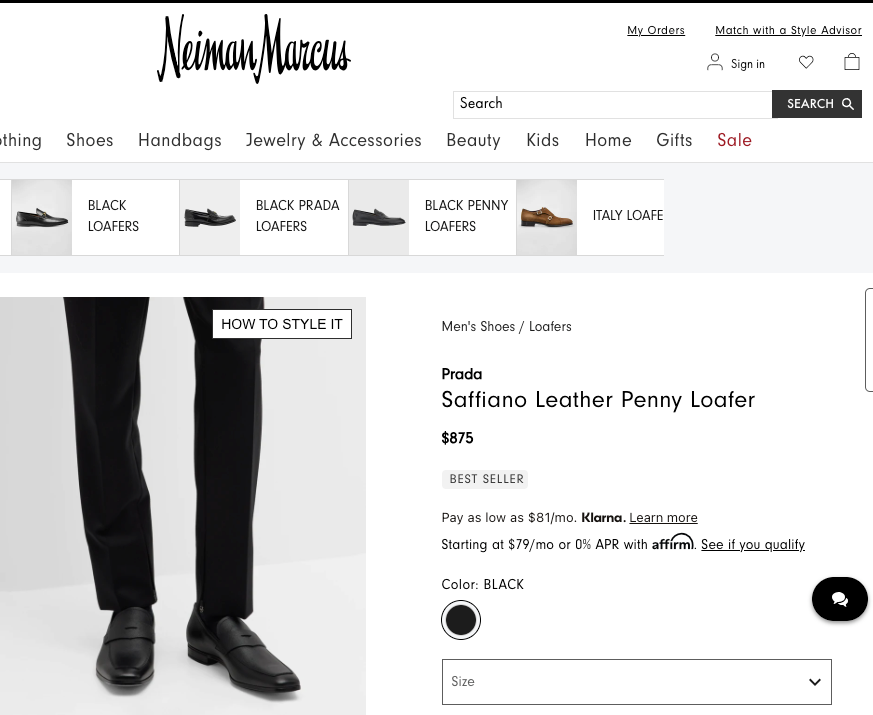Screen dimensions: 873x715
Task: Open the Learn more Klarna link
Action: (x=663, y=518)
